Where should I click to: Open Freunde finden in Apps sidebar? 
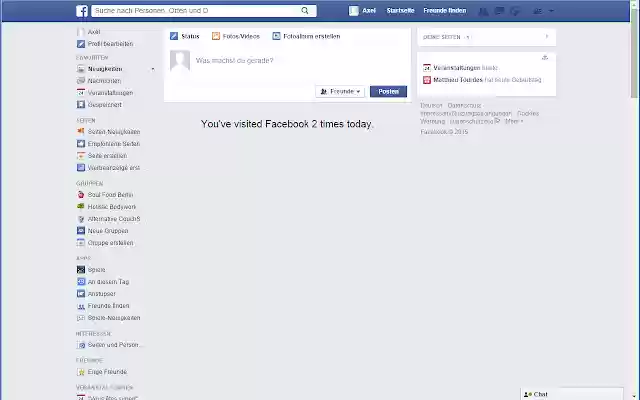coord(108,306)
